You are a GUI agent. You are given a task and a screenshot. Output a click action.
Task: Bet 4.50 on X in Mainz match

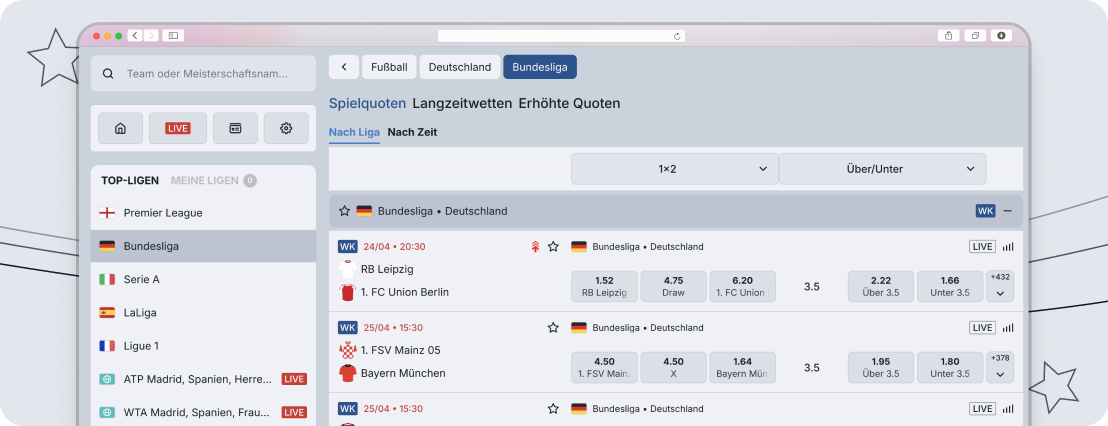pos(673,367)
